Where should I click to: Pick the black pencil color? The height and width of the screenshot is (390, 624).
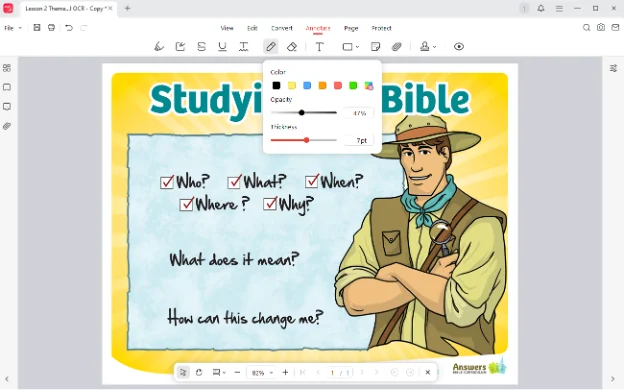click(x=276, y=85)
